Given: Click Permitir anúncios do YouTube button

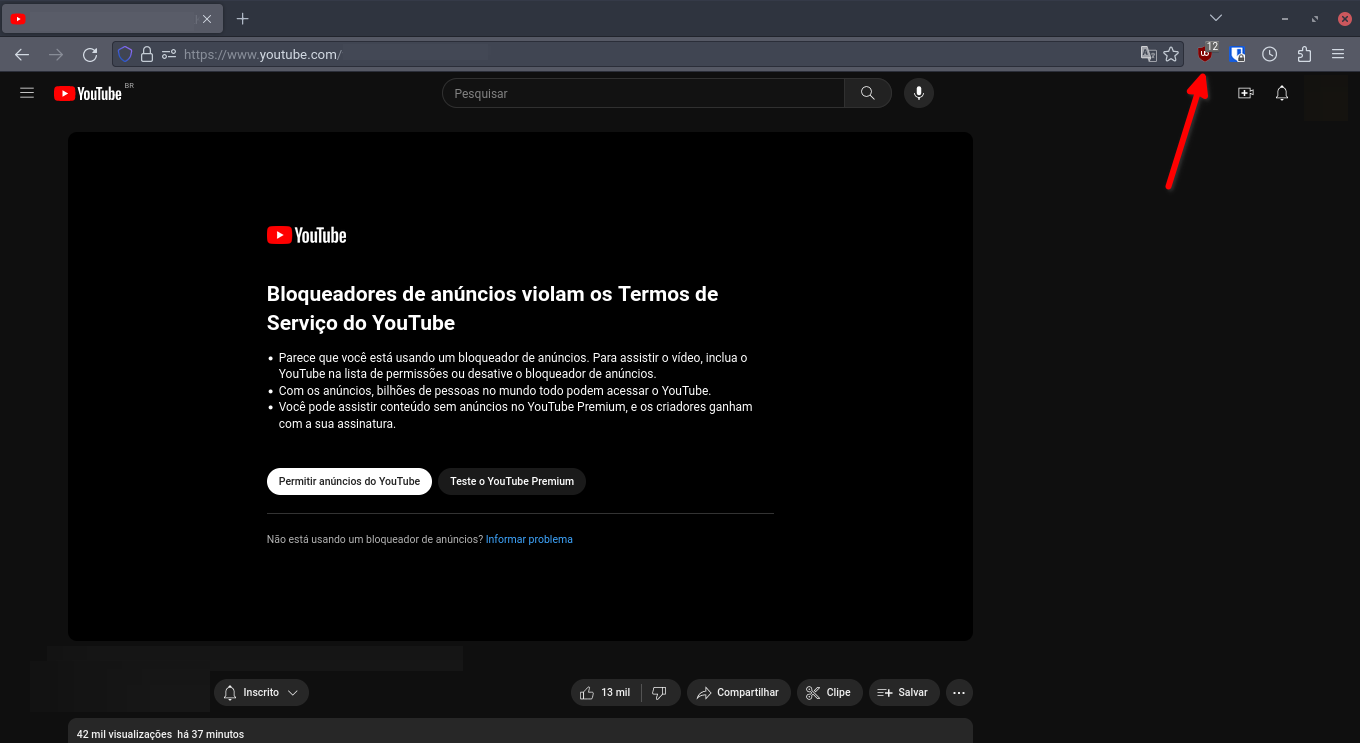Looking at the screenshot, I should (x=349, y=481).
